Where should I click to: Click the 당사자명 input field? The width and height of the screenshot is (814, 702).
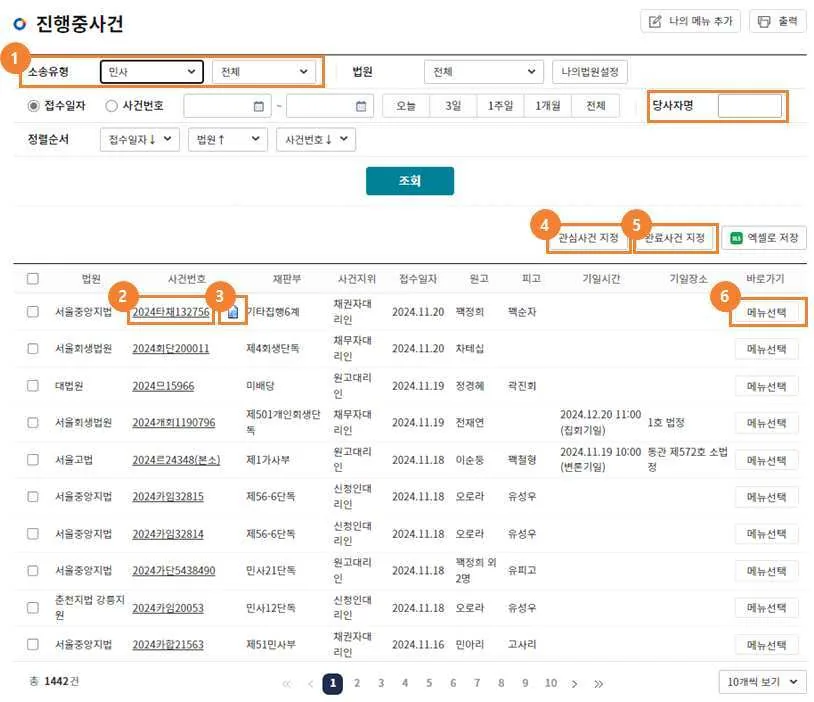[x=750, y=106]
